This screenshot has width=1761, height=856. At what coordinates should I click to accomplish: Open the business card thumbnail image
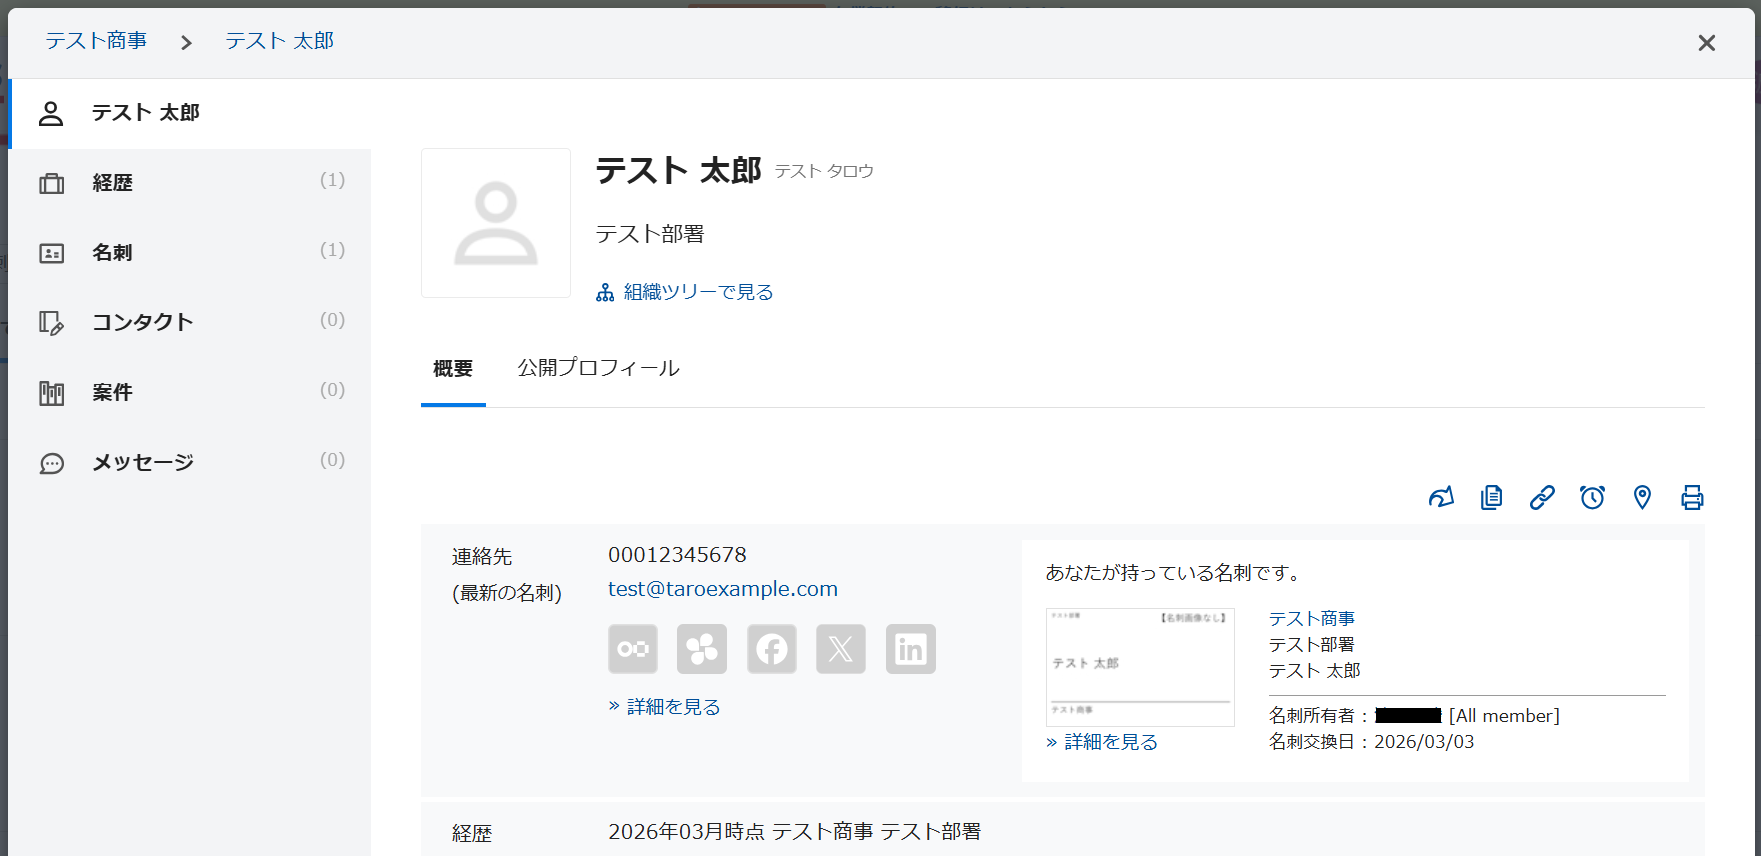[x=1140, y=666]
